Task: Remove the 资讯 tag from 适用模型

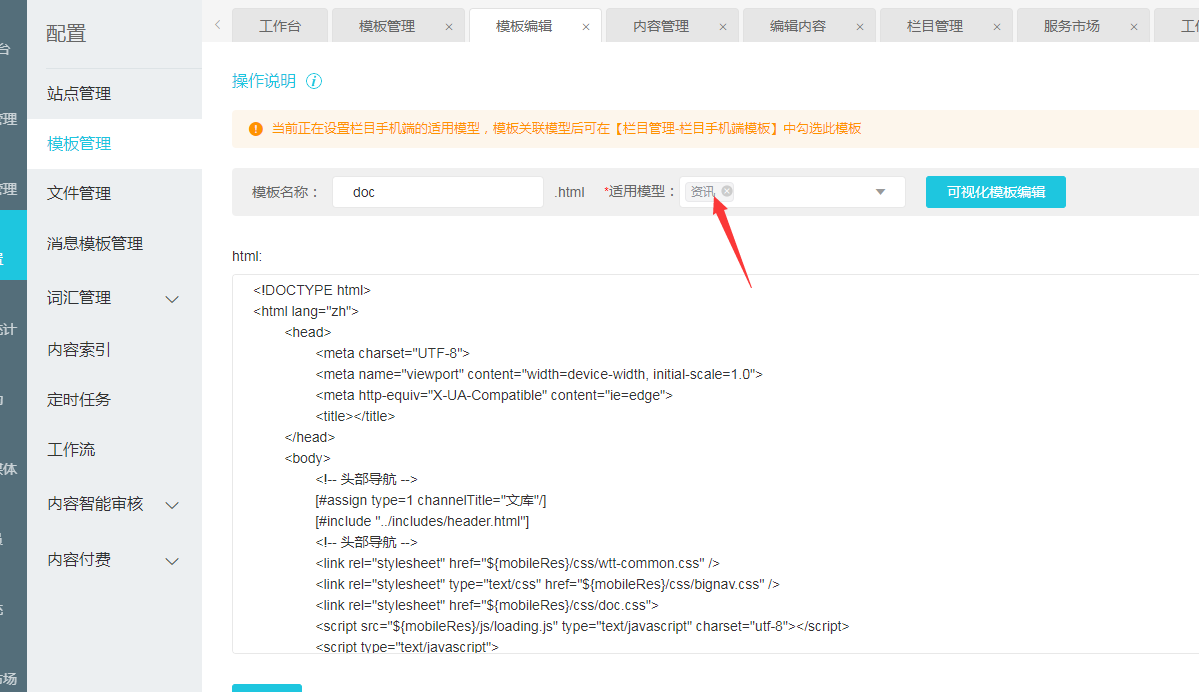Action: (726, 191)
